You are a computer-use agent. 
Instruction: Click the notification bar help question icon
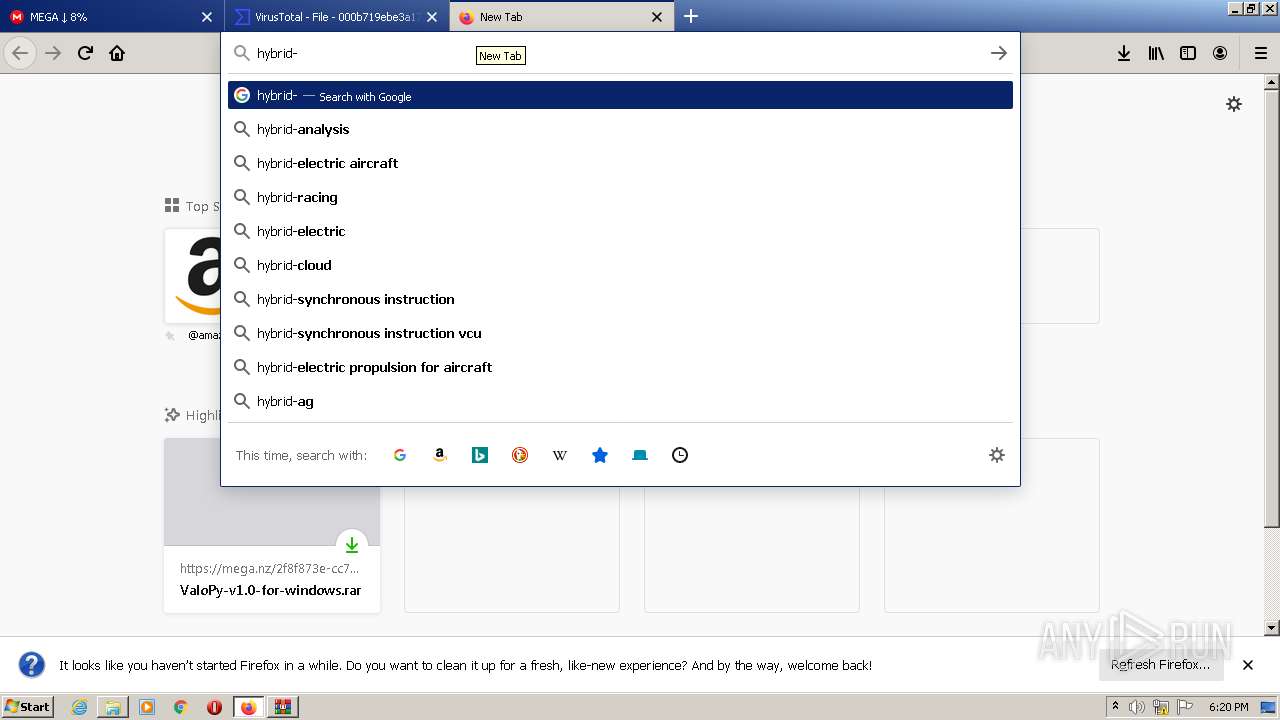point(32,665)
